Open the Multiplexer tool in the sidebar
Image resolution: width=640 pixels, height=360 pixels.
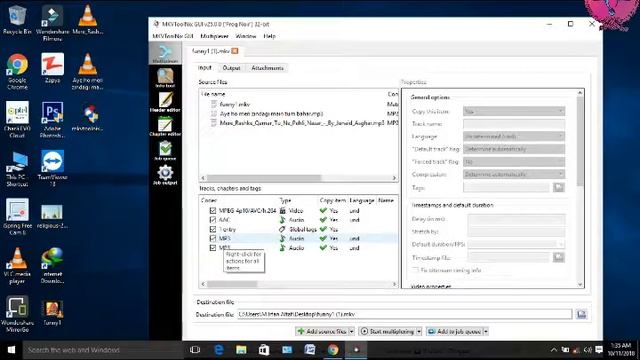point(165,53)
